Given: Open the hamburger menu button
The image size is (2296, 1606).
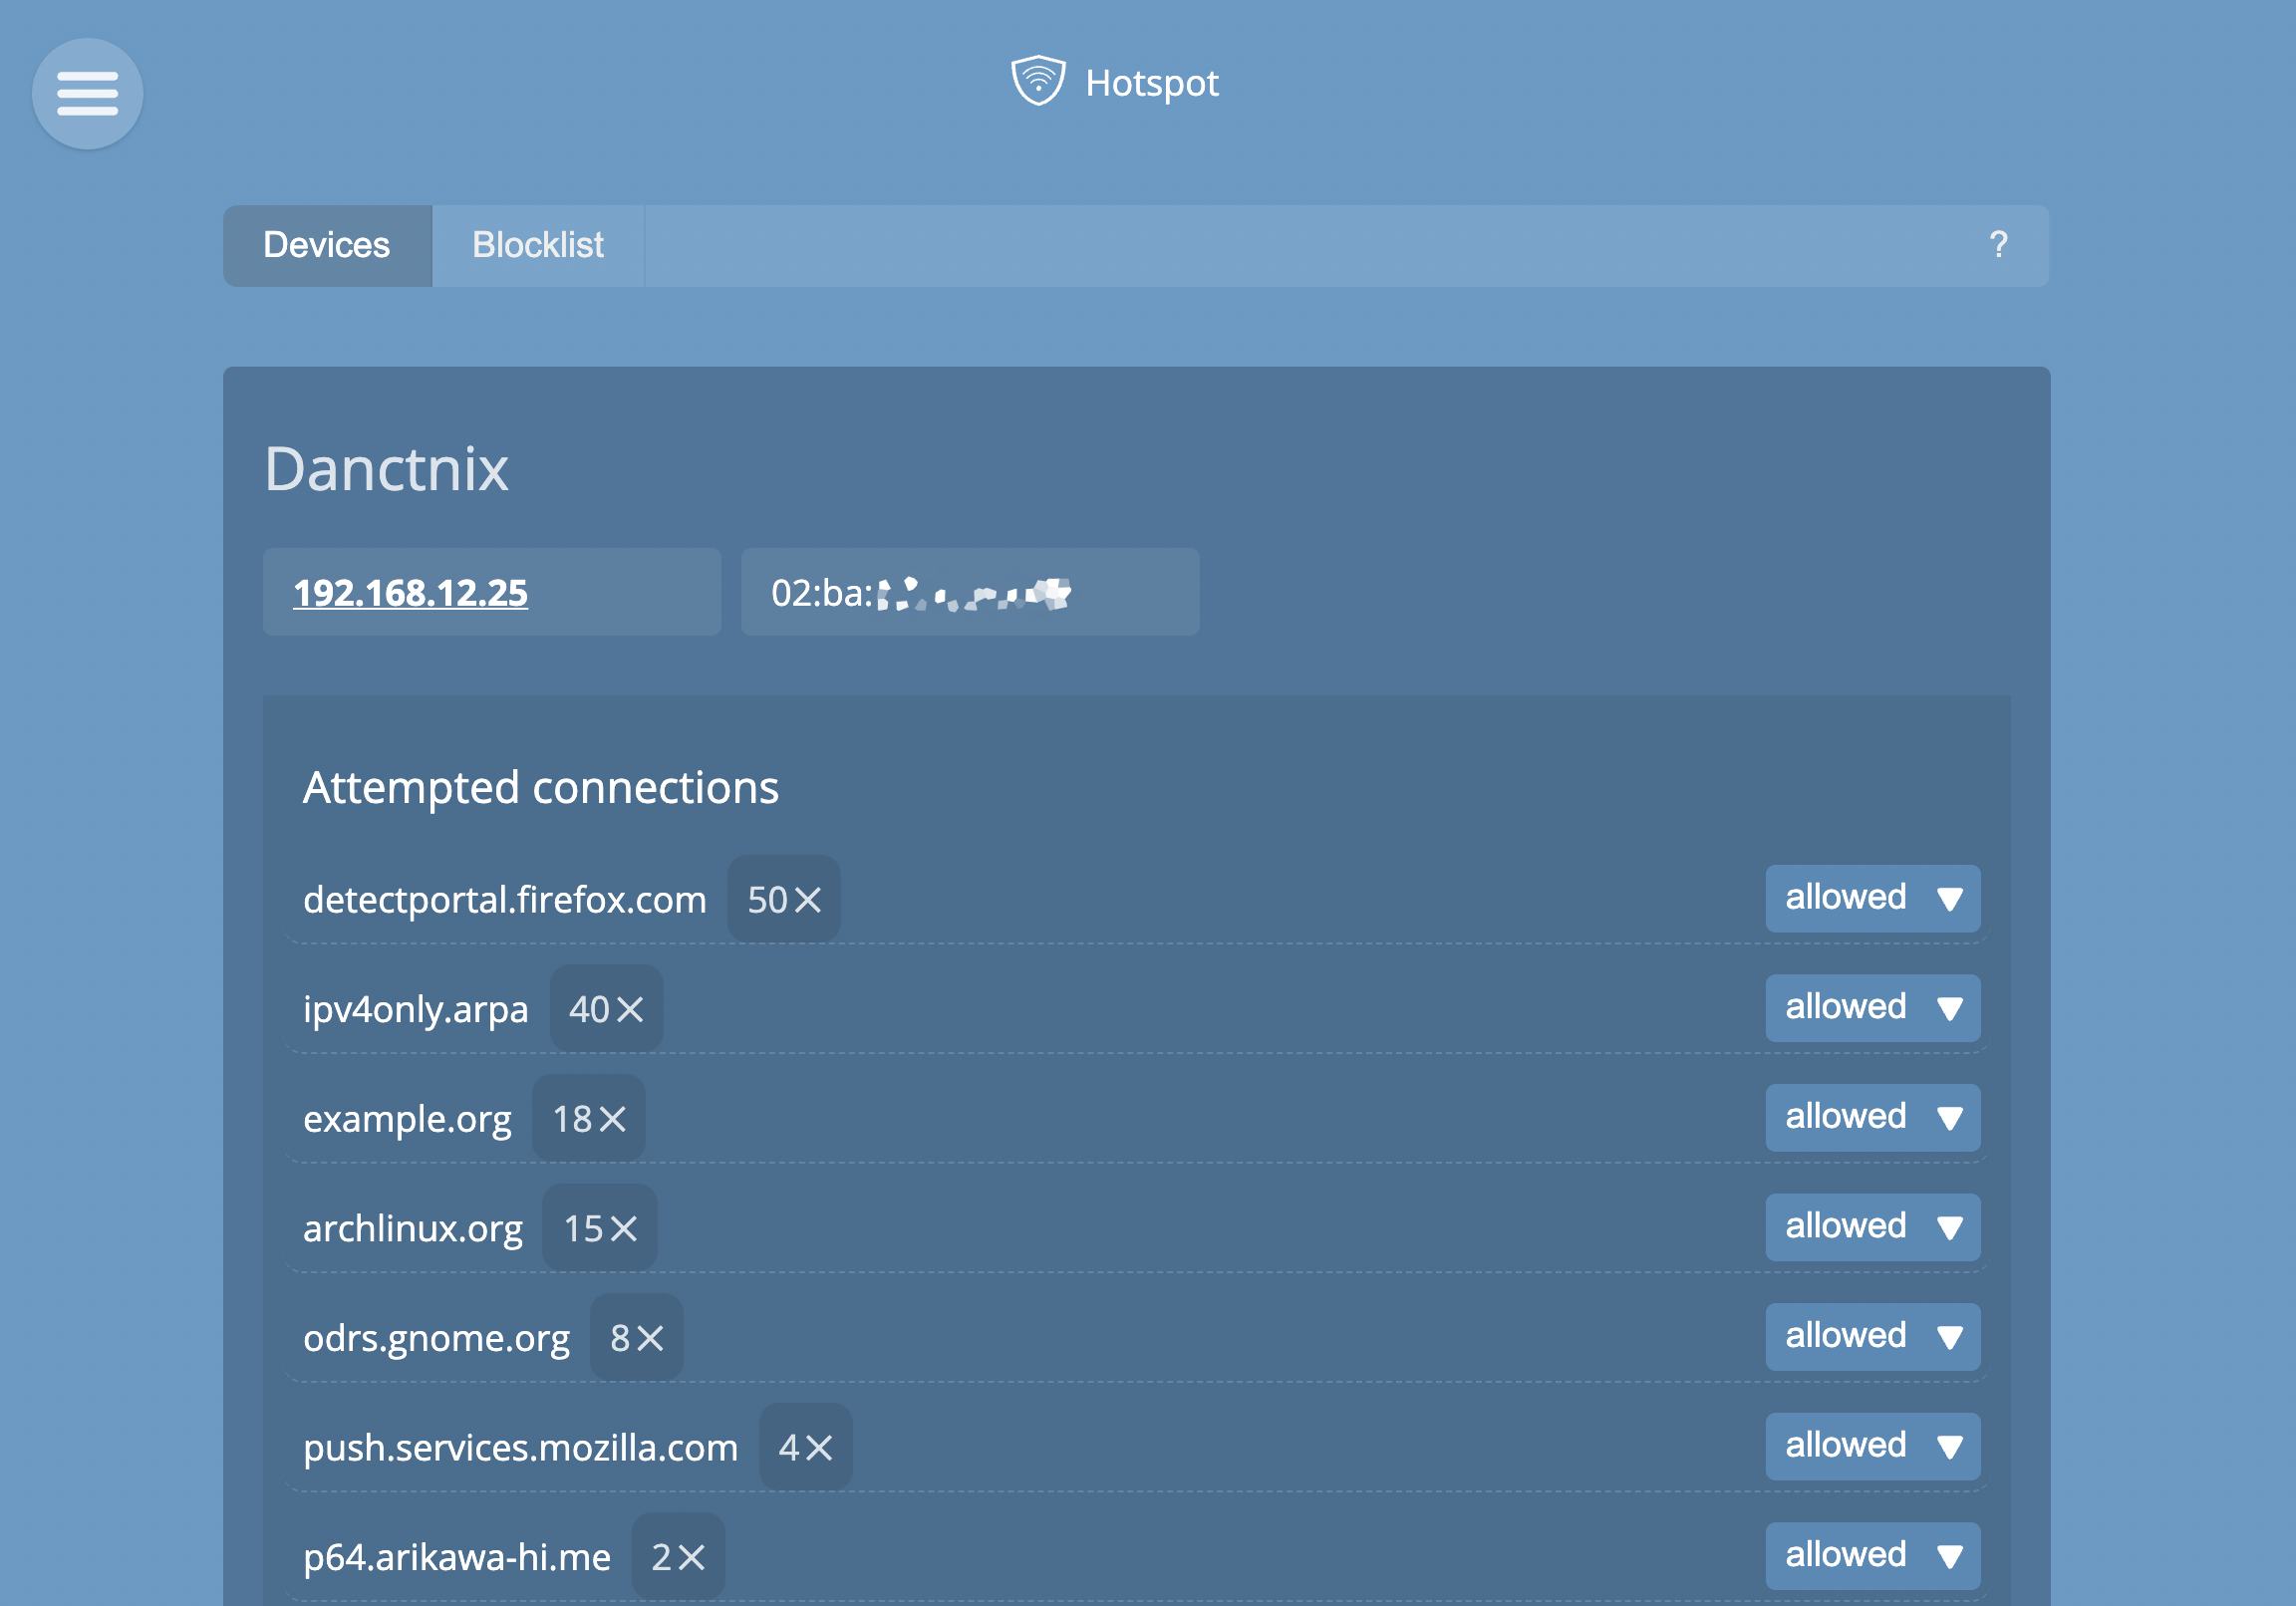Looking at the screenshot, I should coord(87,93).
